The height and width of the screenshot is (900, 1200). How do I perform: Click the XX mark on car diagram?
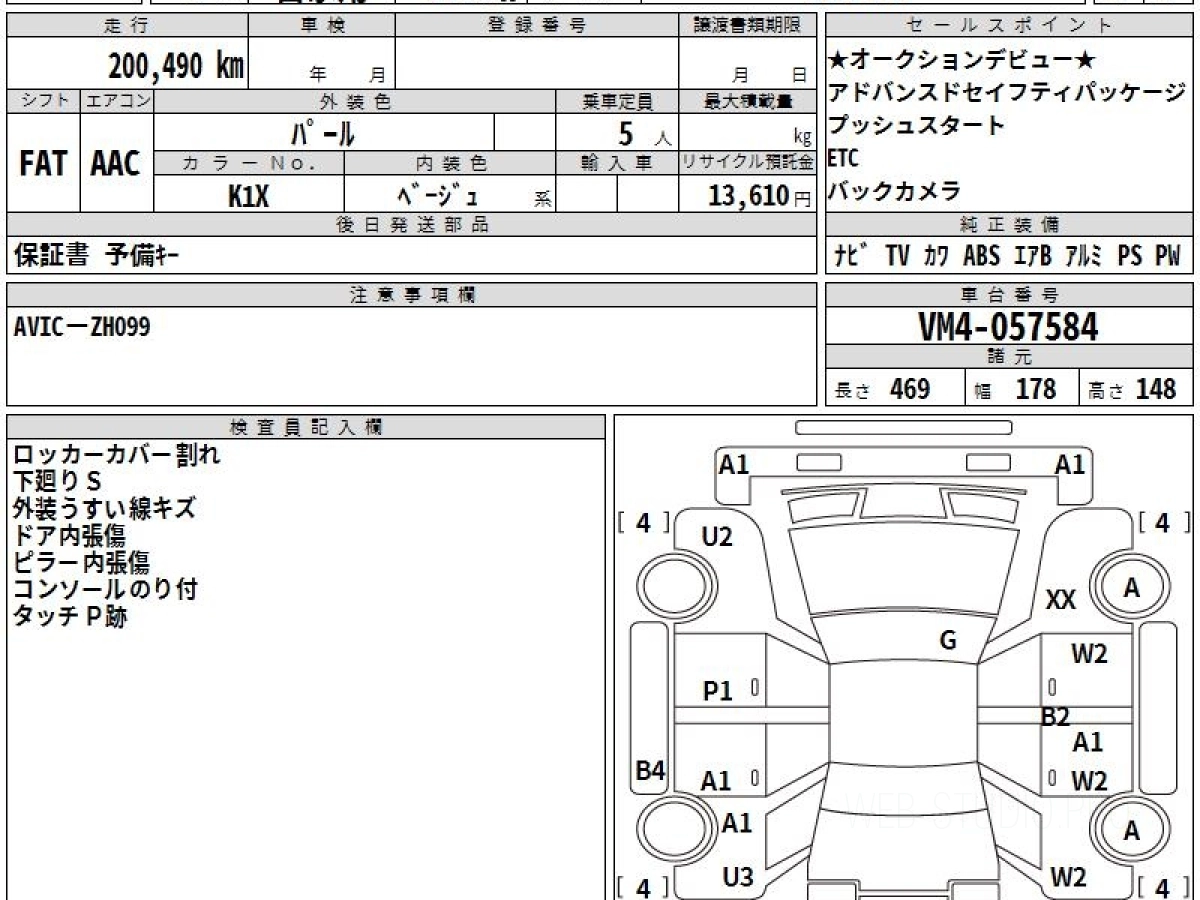(1061, 600)
